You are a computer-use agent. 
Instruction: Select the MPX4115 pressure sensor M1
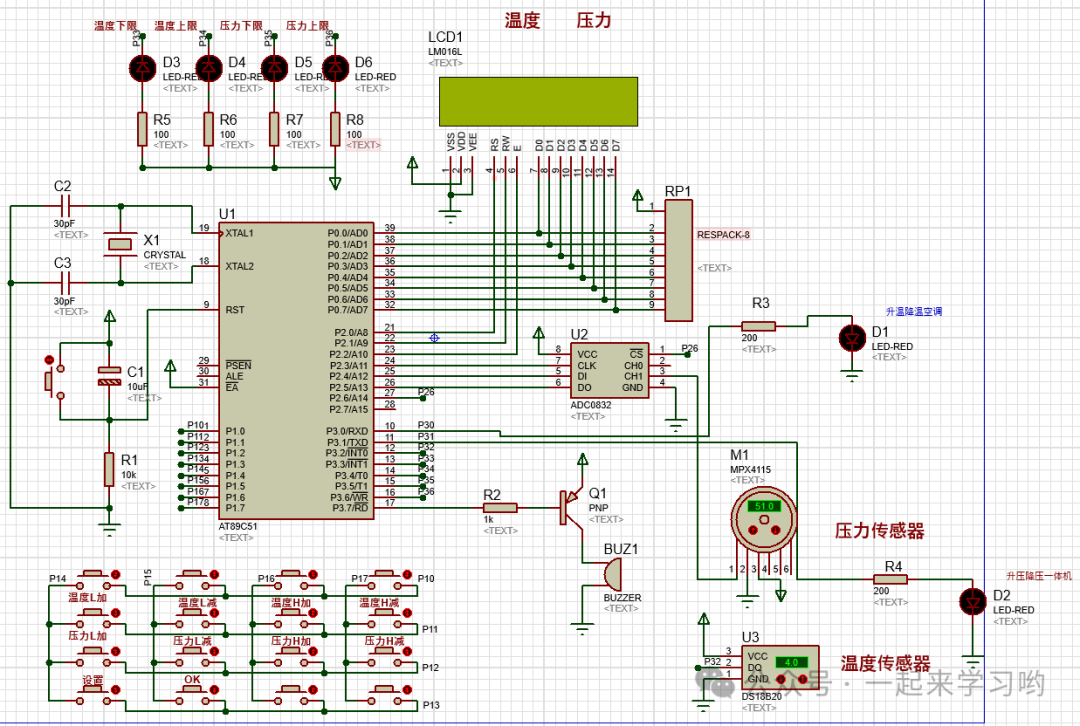pyautogui.click(x=764, y=520)
